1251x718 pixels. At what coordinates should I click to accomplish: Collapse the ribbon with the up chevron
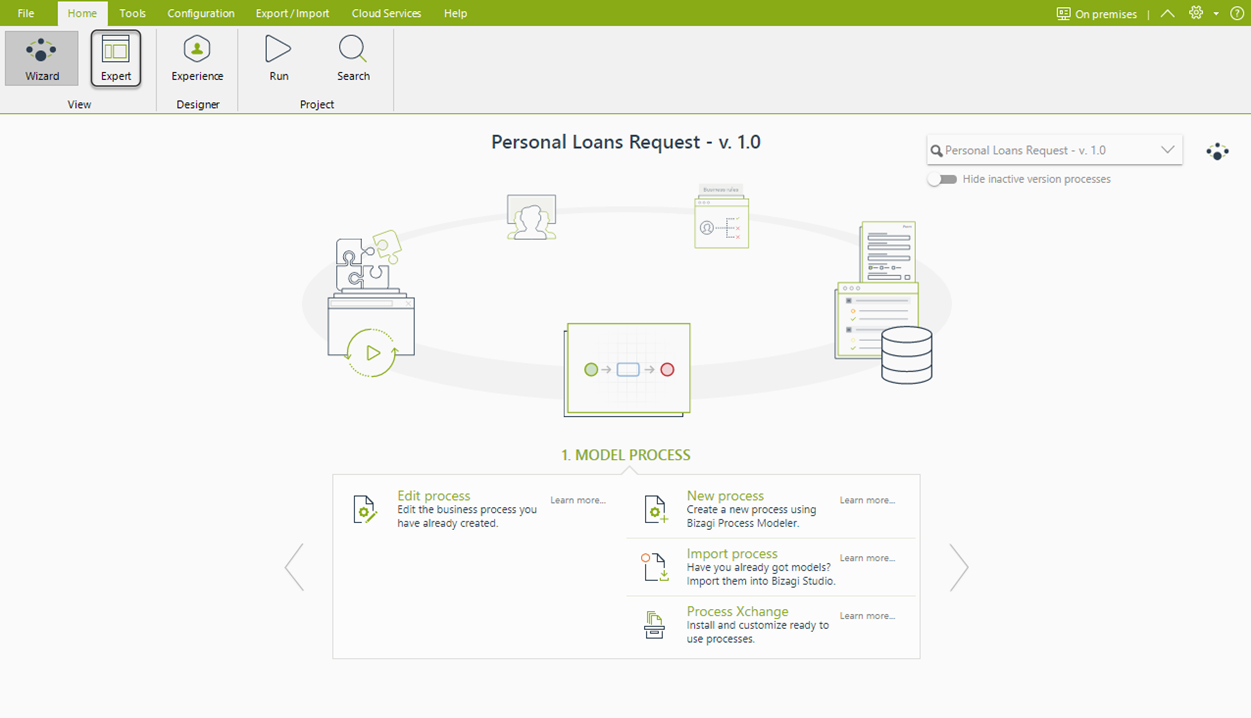coord(1167,14)
